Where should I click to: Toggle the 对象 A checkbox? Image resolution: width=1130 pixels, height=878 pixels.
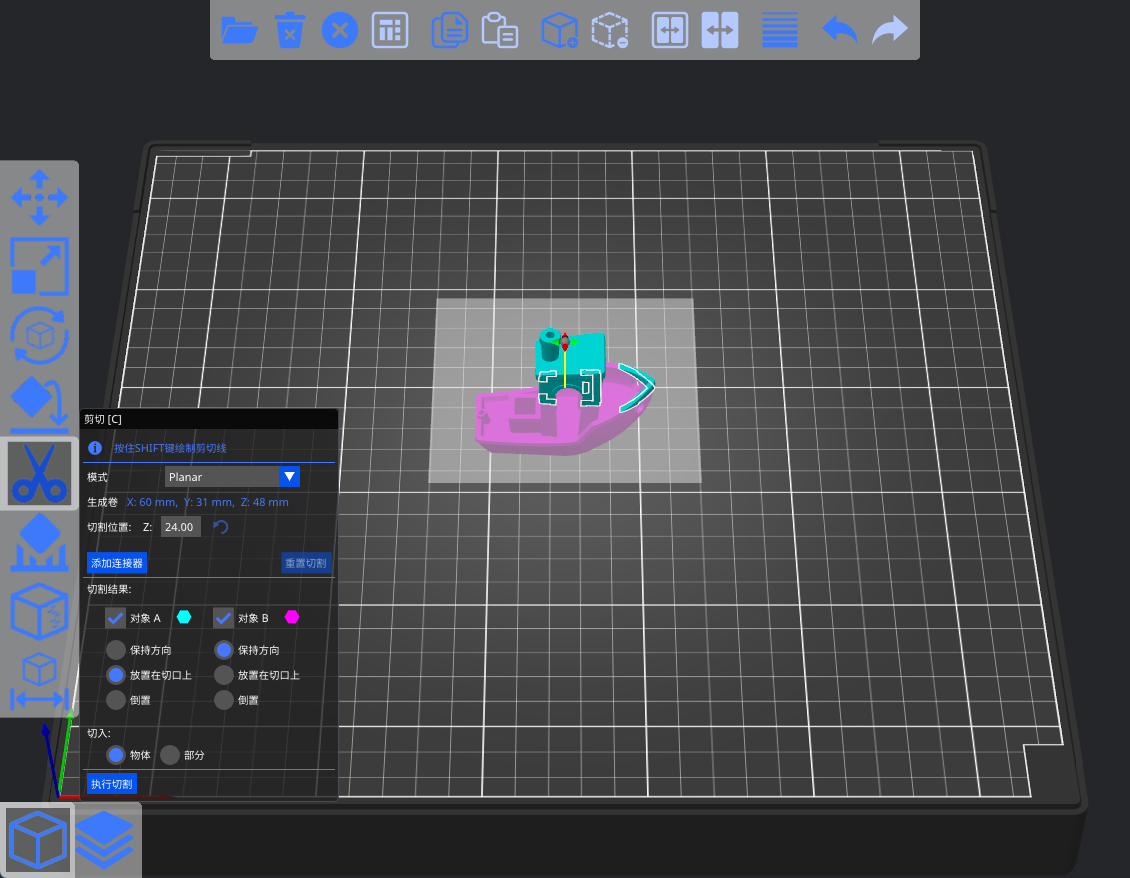coord(115,618)
